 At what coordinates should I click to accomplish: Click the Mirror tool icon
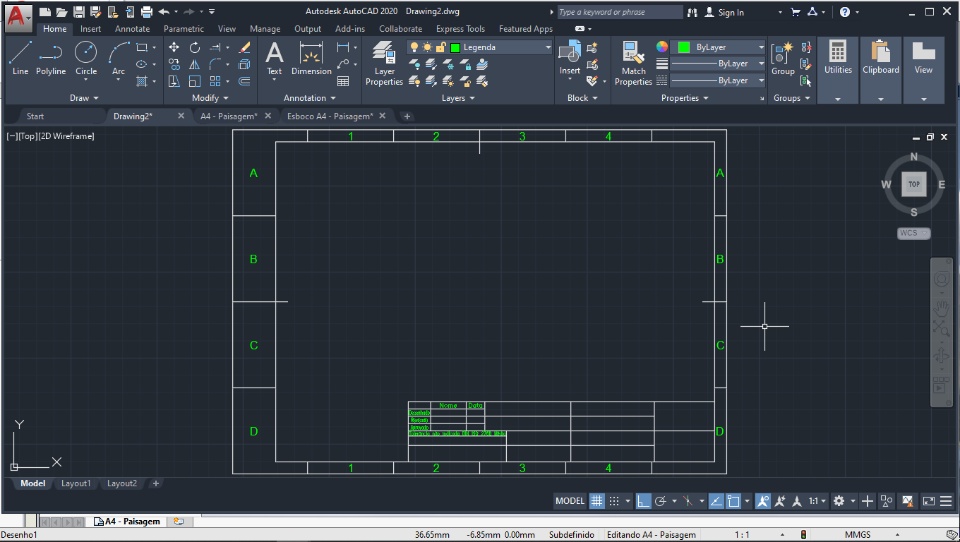coord(195,64)
